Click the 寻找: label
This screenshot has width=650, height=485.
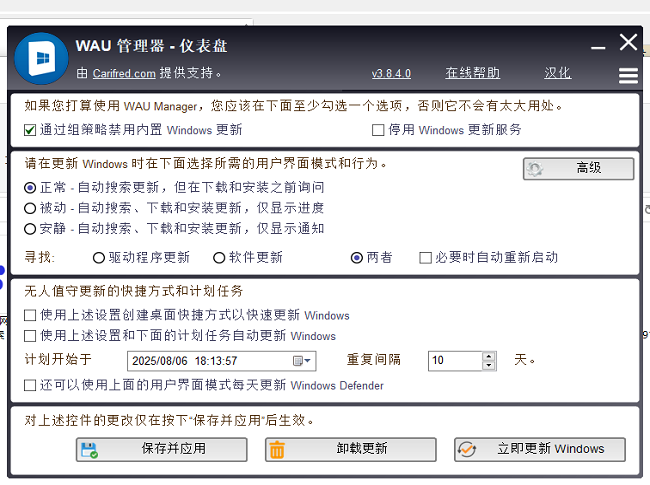coord(39,257)
